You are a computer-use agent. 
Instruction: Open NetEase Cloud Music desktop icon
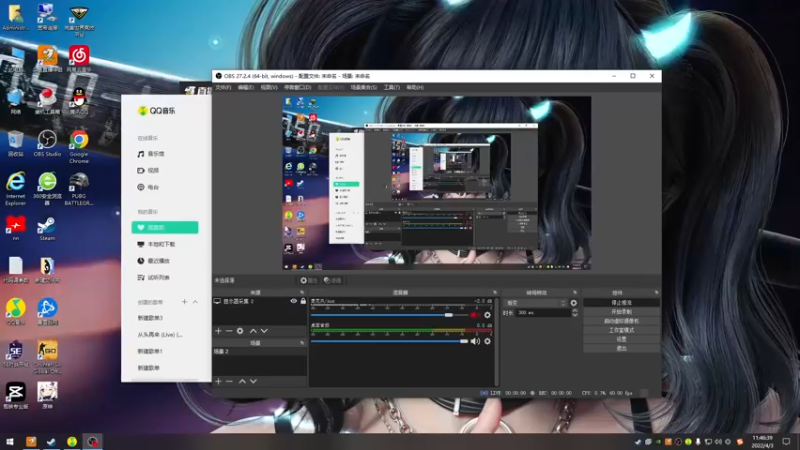tap(79, 58)
